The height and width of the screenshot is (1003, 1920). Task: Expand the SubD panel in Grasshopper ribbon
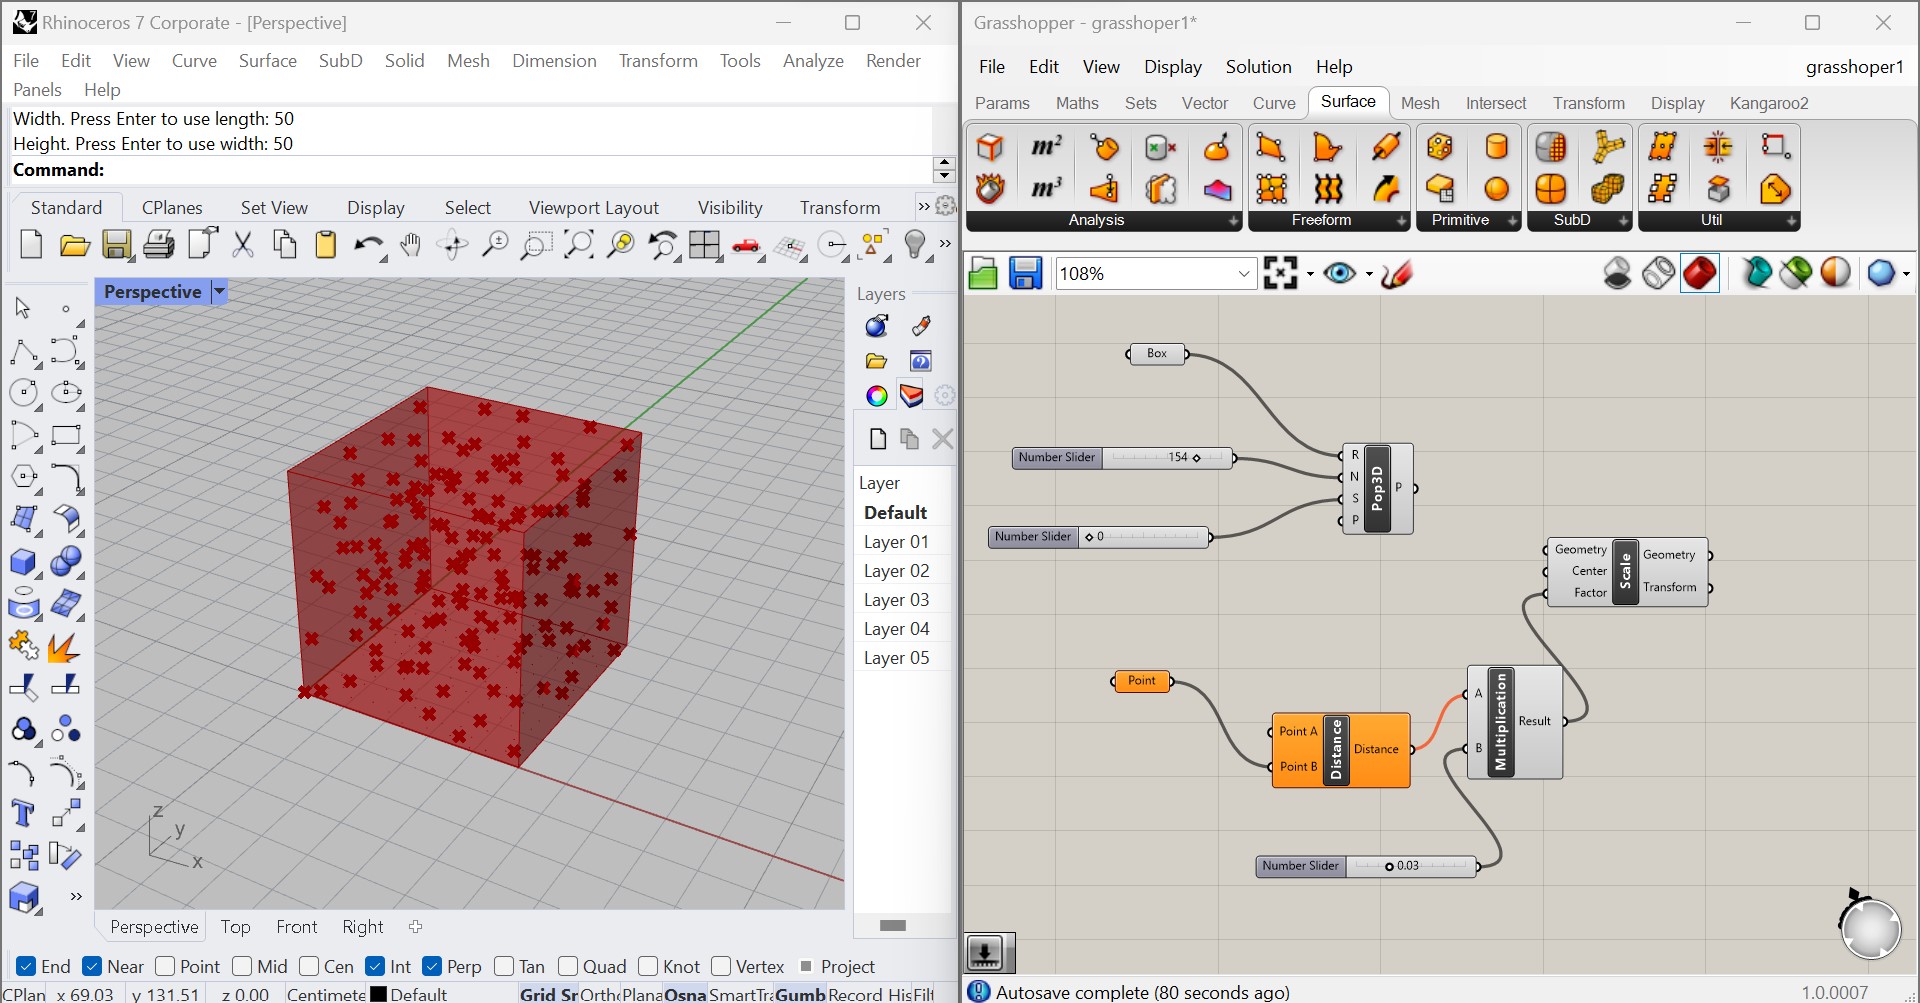pos(1623,221)
